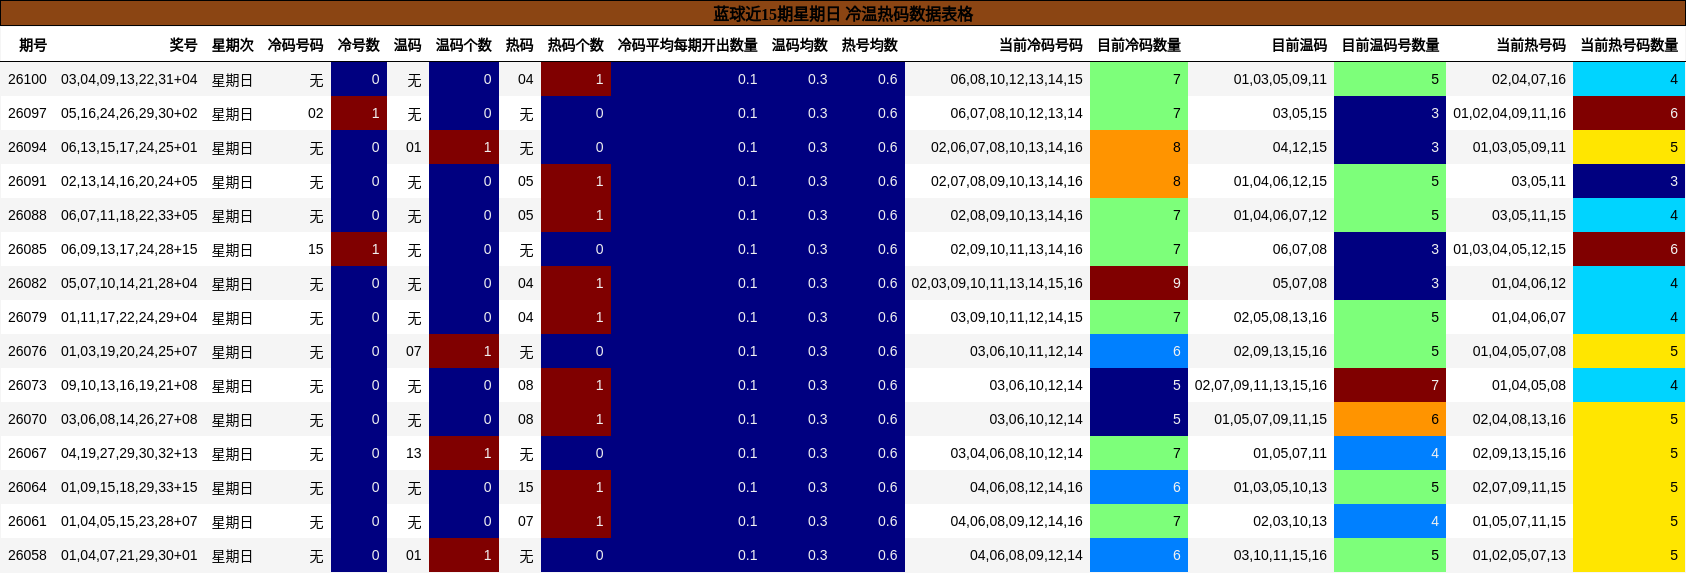
Task: Click cold code 02 in row 26097
Action: tap(315, 113)
